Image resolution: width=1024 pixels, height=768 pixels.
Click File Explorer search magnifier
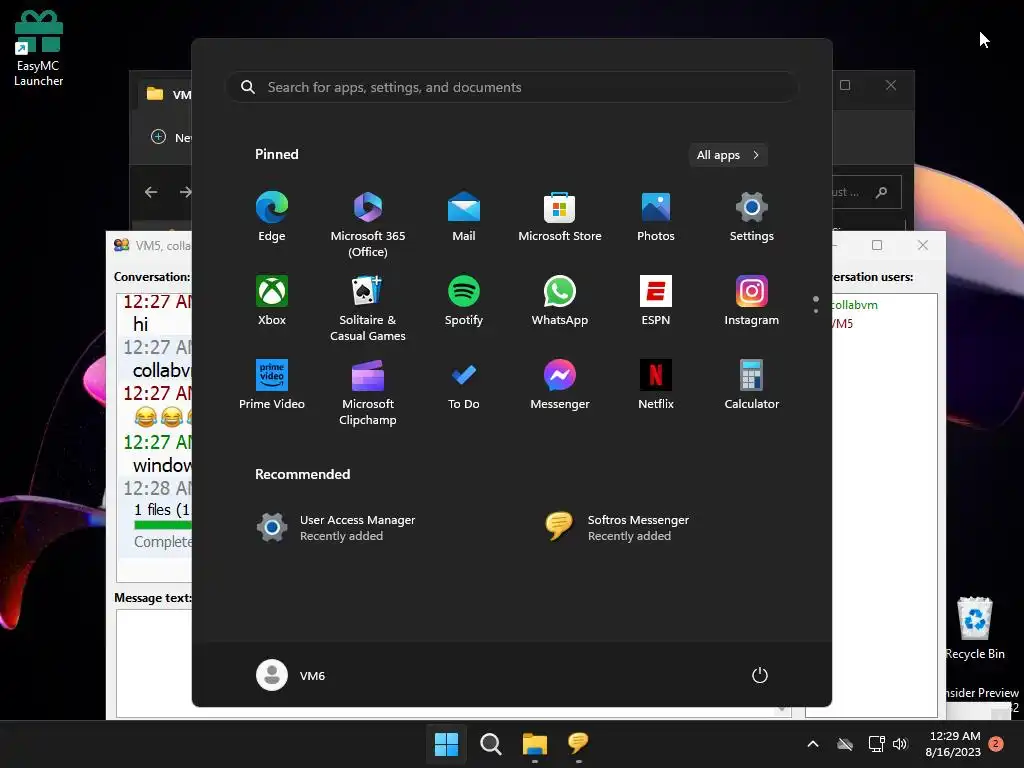(x=882, y=192)
